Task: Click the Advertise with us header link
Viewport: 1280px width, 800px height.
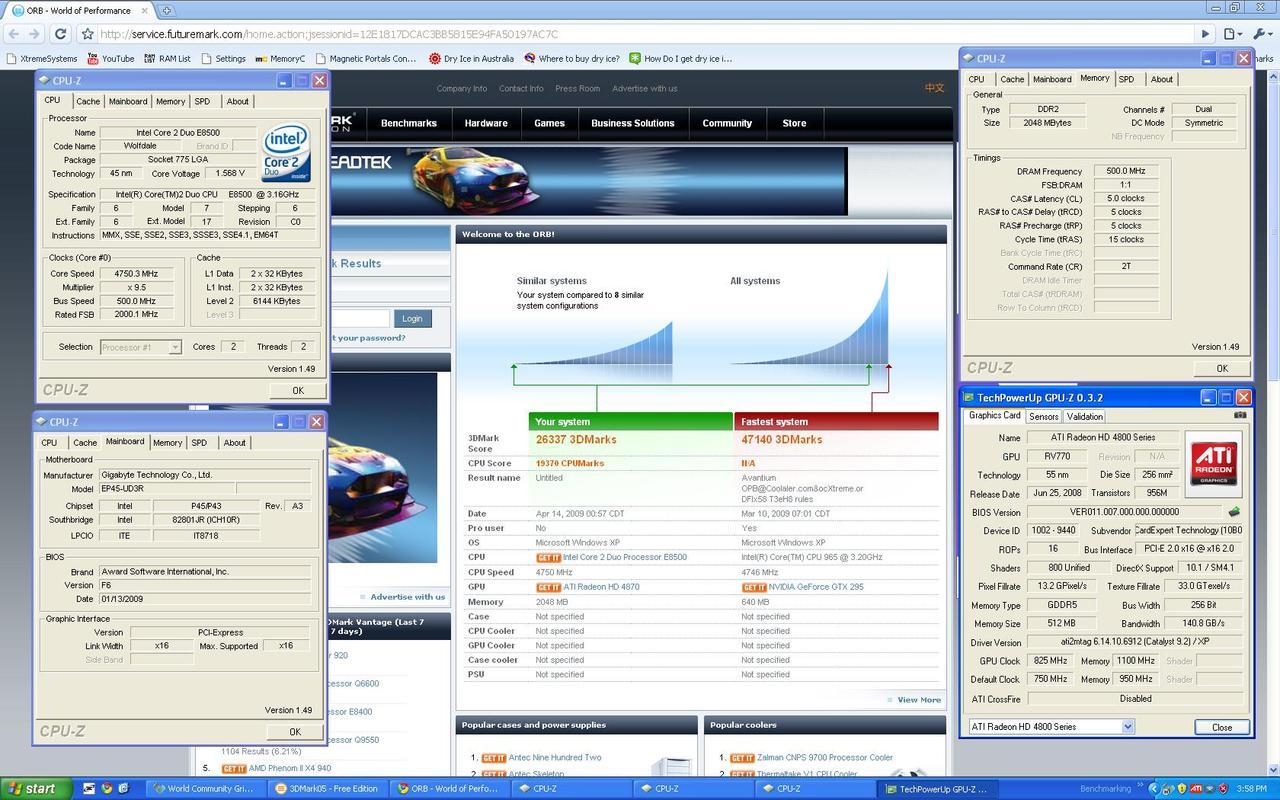Action: pos(645,88)
